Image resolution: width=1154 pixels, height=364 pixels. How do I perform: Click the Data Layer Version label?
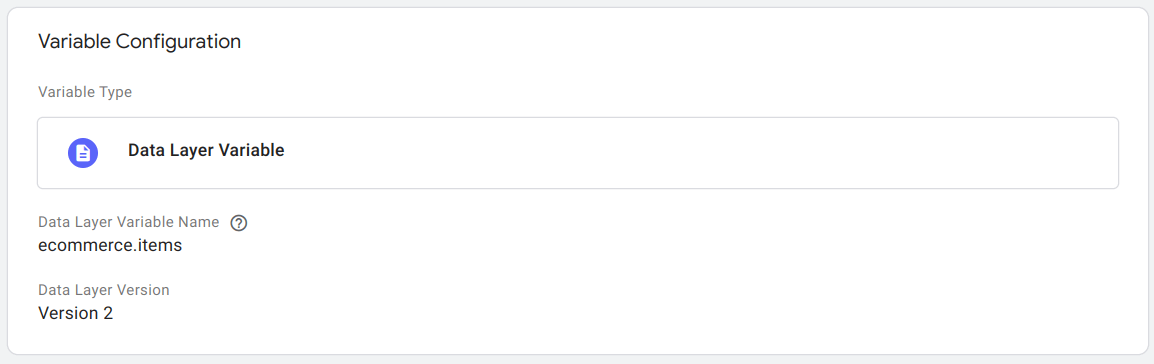(104, 290)
